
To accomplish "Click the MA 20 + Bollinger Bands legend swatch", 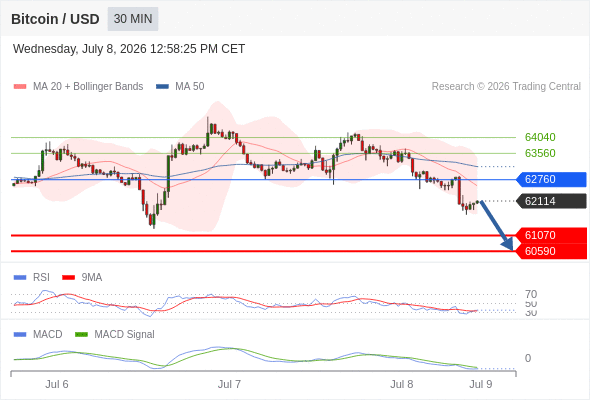I will pos(20,87).
